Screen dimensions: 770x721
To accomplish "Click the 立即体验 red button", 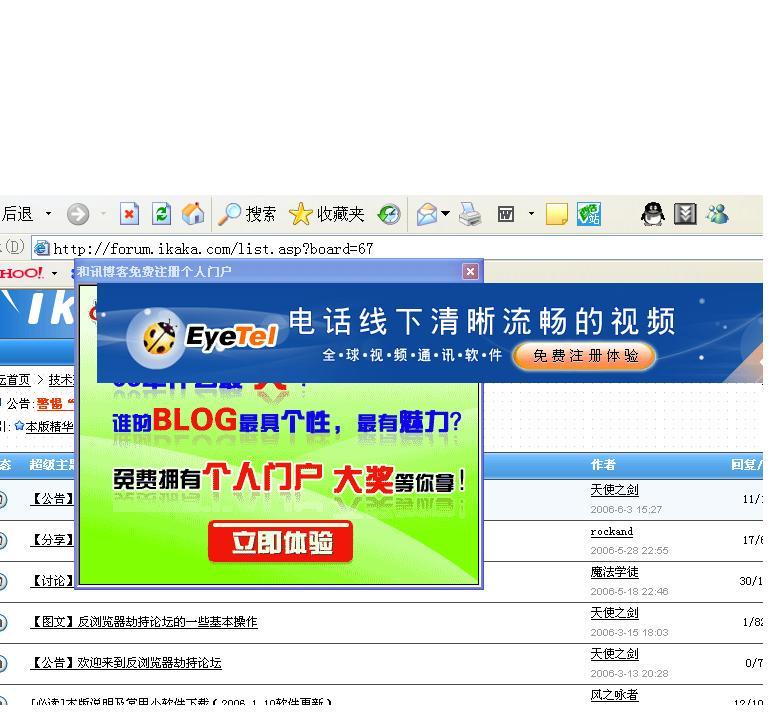I will (x=280, y=542).
